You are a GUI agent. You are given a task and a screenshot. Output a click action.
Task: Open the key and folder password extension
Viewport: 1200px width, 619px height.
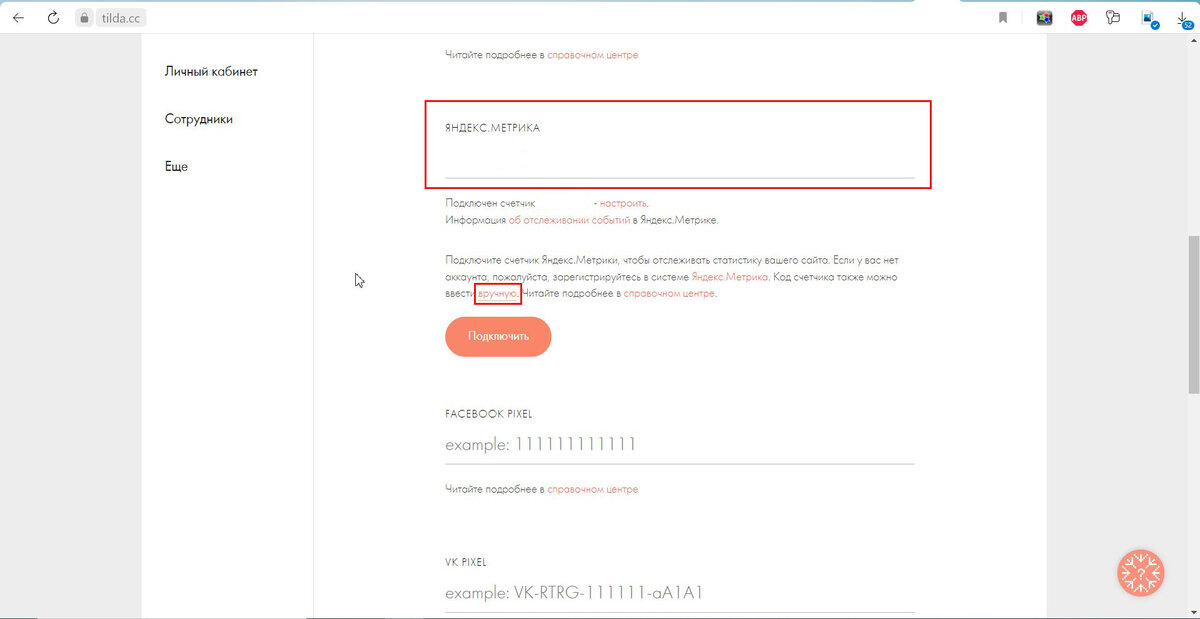point(1112,18)
